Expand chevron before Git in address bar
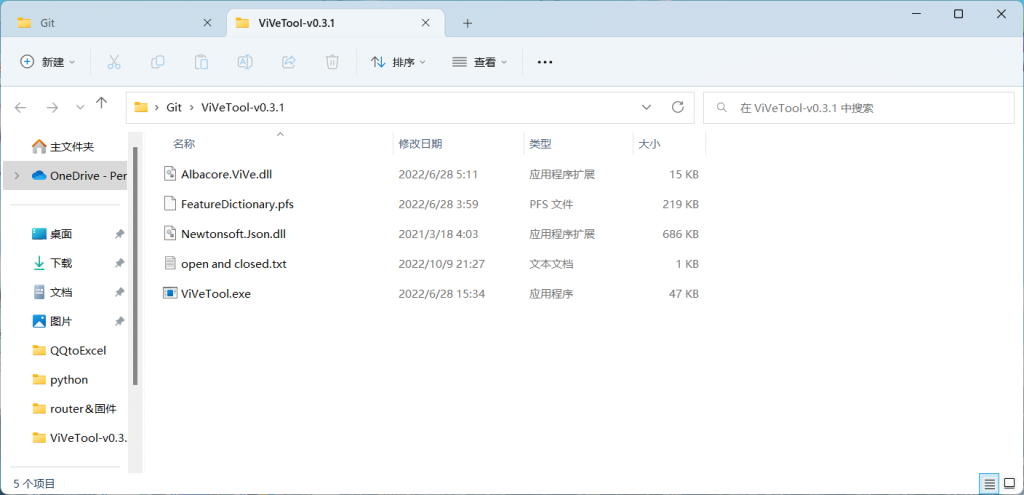Image resolution: width=1024 pixels, height=495 pixels. point(157,108)
